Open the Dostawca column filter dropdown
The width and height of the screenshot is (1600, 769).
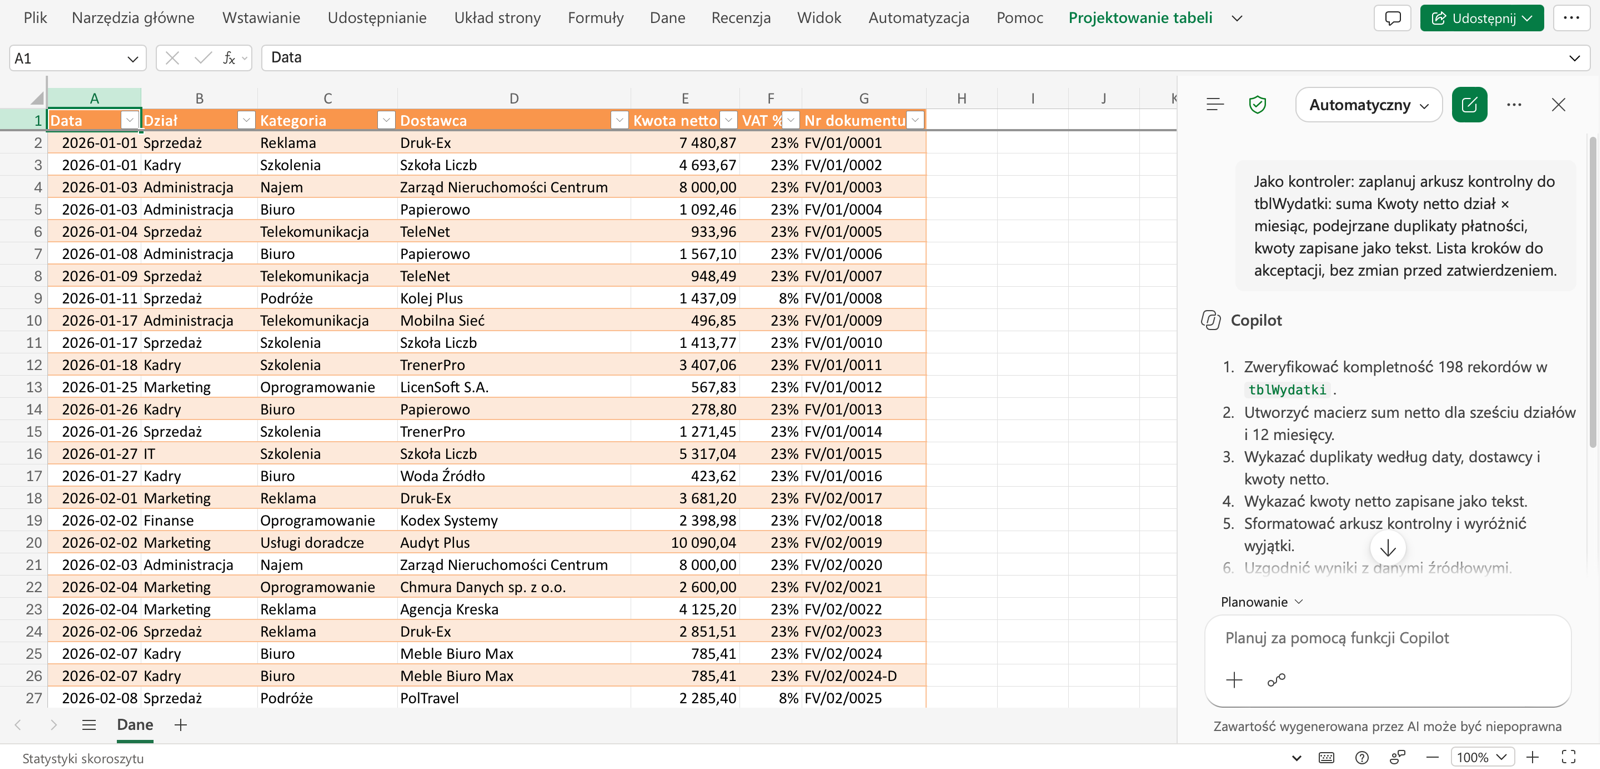coord(619,120)
